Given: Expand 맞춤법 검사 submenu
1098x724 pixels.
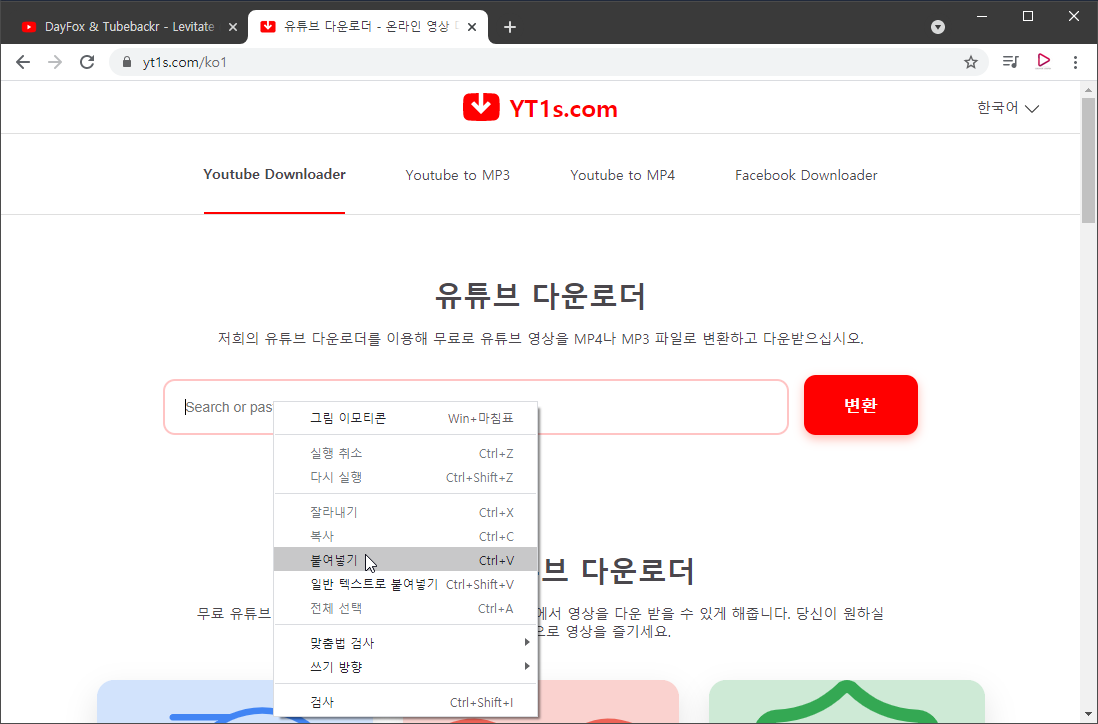Looking at the screenshot, I should 405,642.
